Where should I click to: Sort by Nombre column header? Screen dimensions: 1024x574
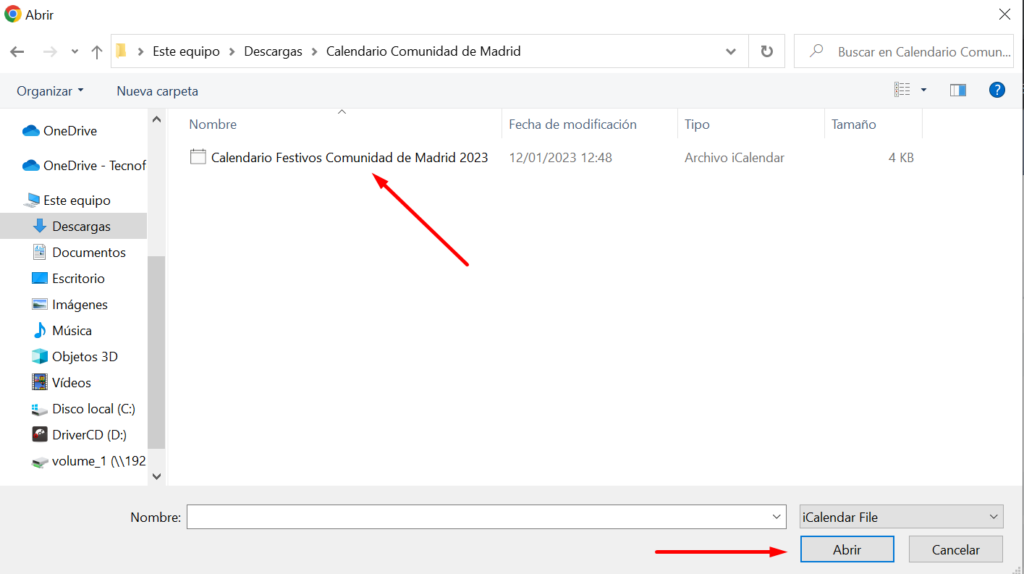213,124
